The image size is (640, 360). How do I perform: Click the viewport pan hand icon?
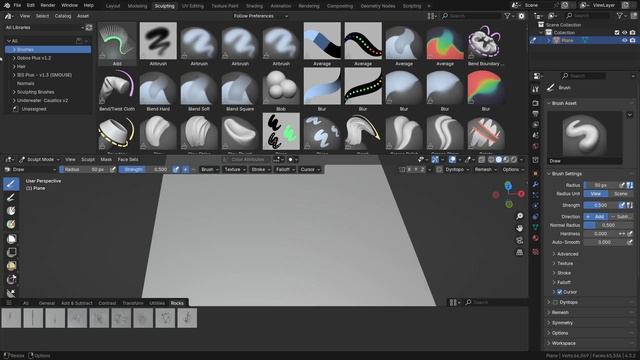pos(520,228)
